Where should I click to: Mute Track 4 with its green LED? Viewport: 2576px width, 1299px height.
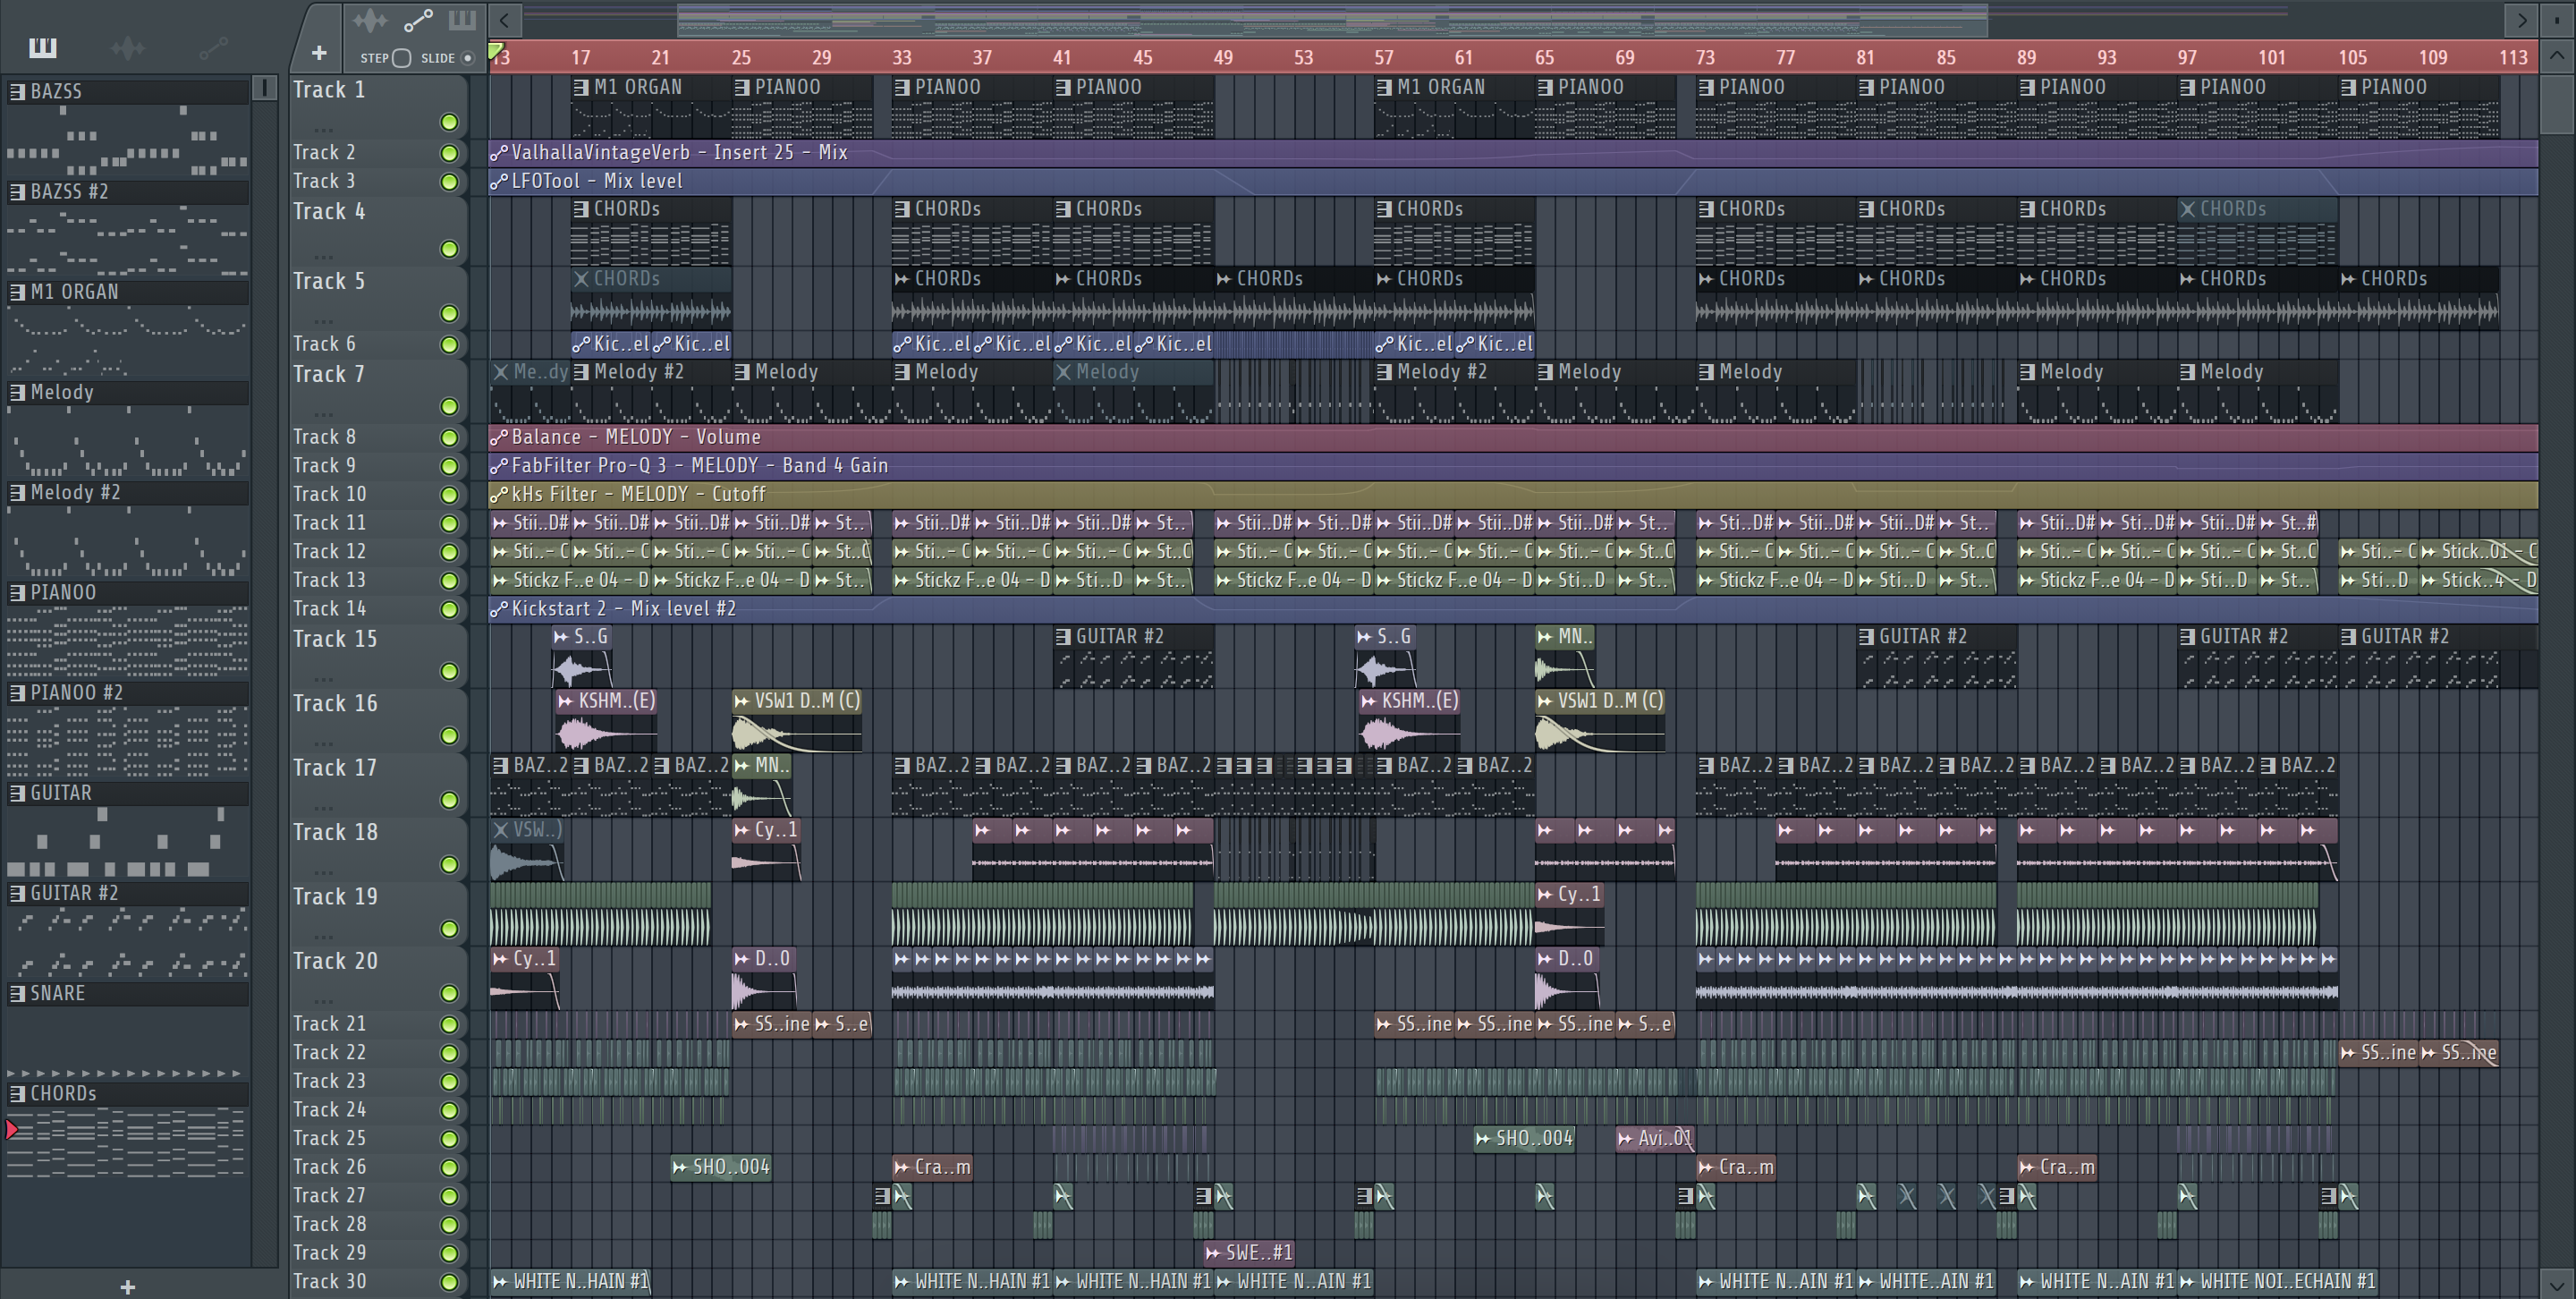[x=449, y=249]
